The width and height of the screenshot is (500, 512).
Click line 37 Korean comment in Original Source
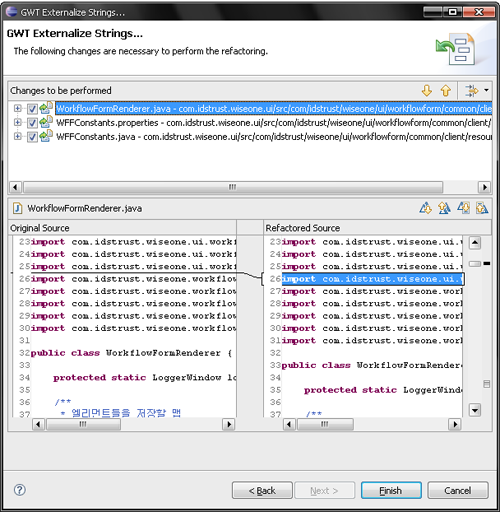pos(121,413)
